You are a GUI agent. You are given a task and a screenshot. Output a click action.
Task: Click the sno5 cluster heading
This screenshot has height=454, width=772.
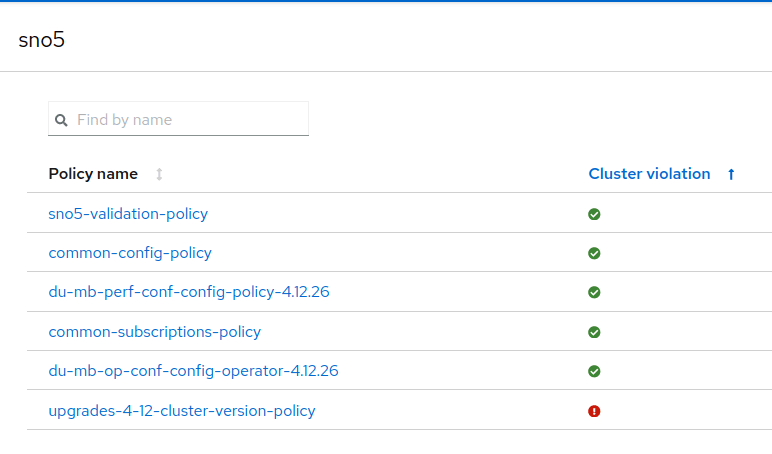point(42,41)
